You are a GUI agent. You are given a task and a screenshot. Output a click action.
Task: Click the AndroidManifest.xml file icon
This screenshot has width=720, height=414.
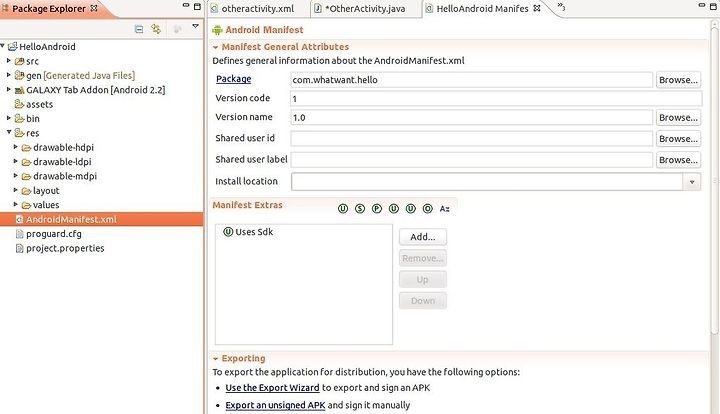click(x=19, y=219)
